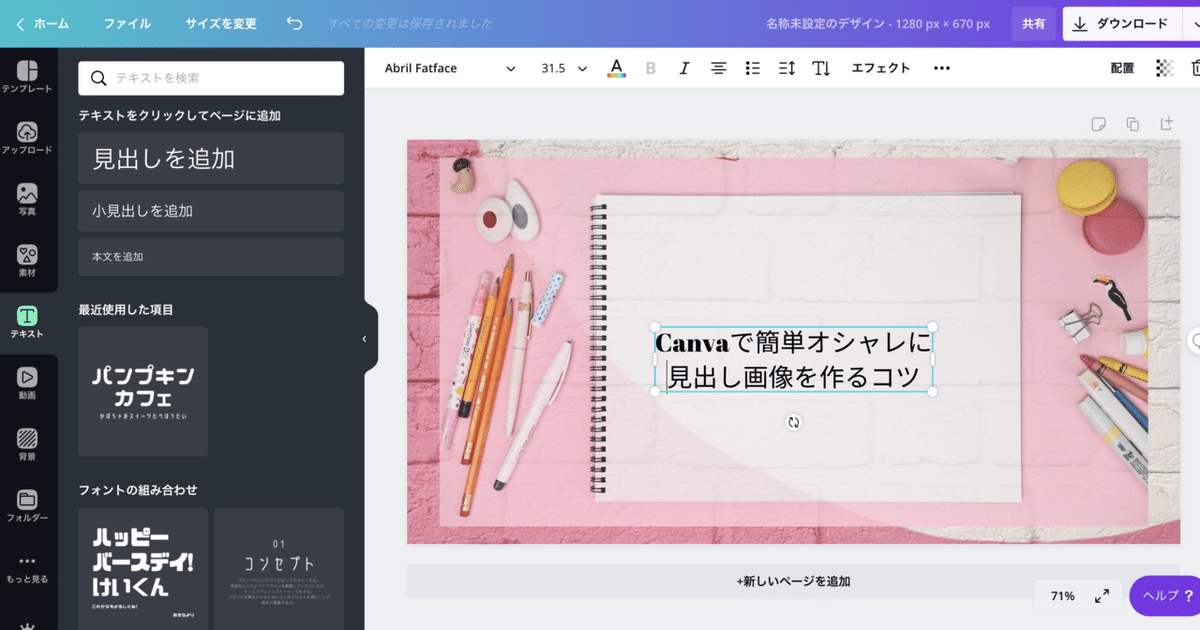Open the 素材 elements panel

[28, 261]
